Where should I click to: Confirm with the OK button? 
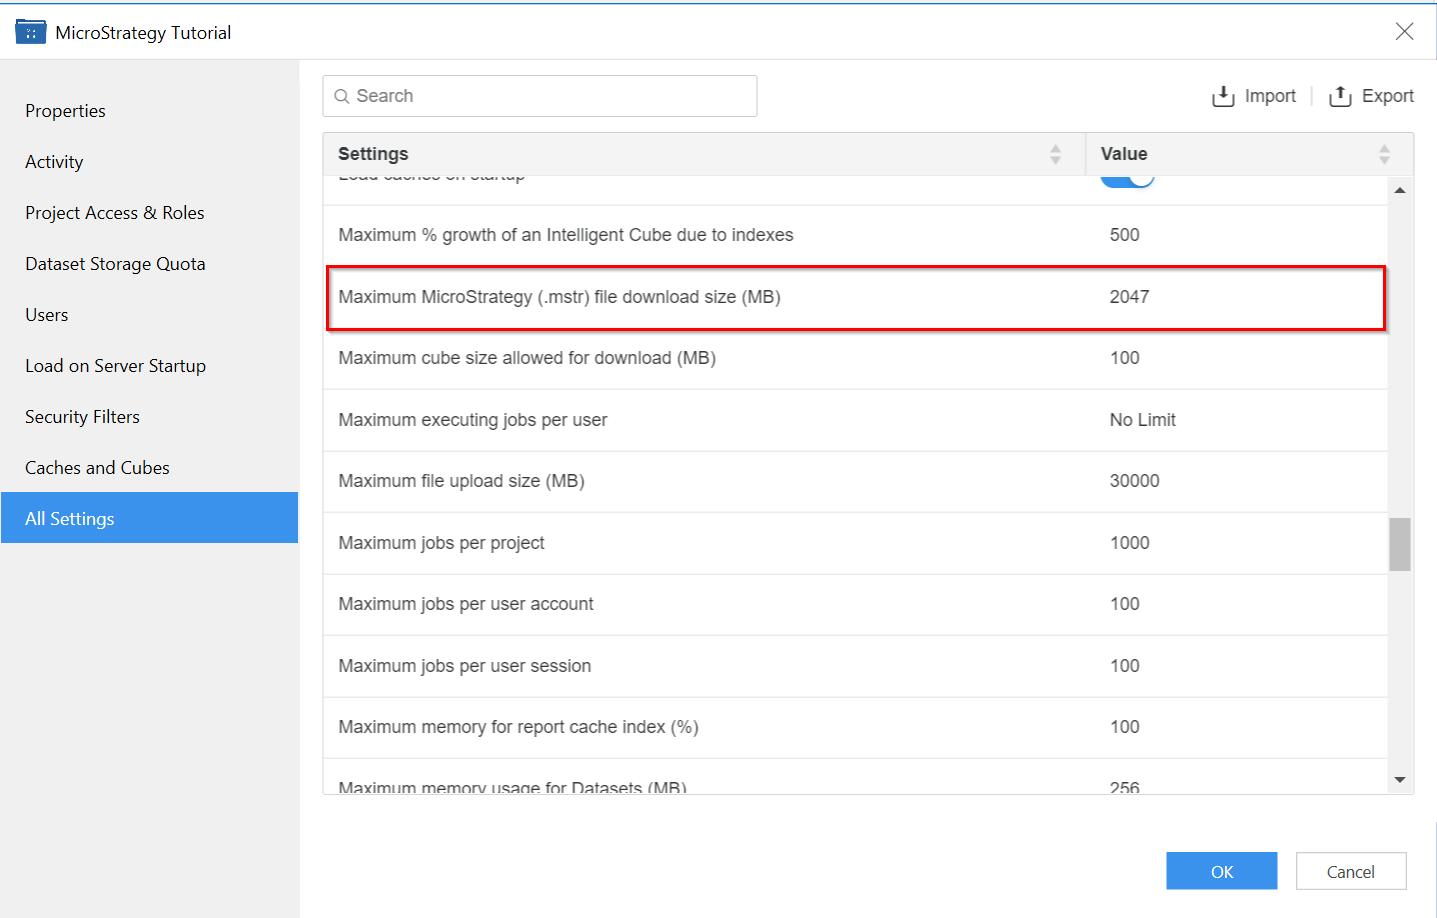(1222, 871)
